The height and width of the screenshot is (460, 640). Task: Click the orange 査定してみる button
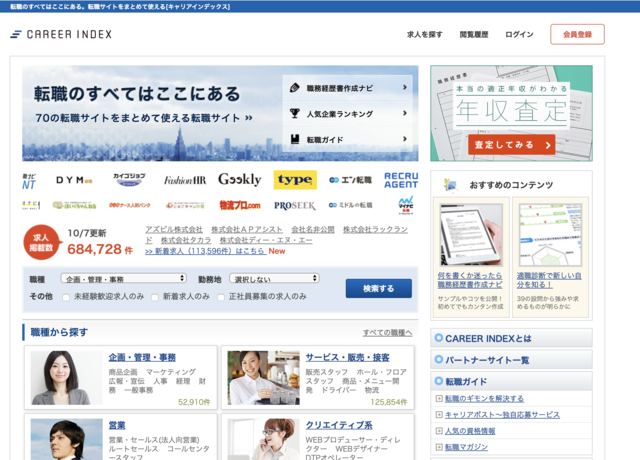512,144
